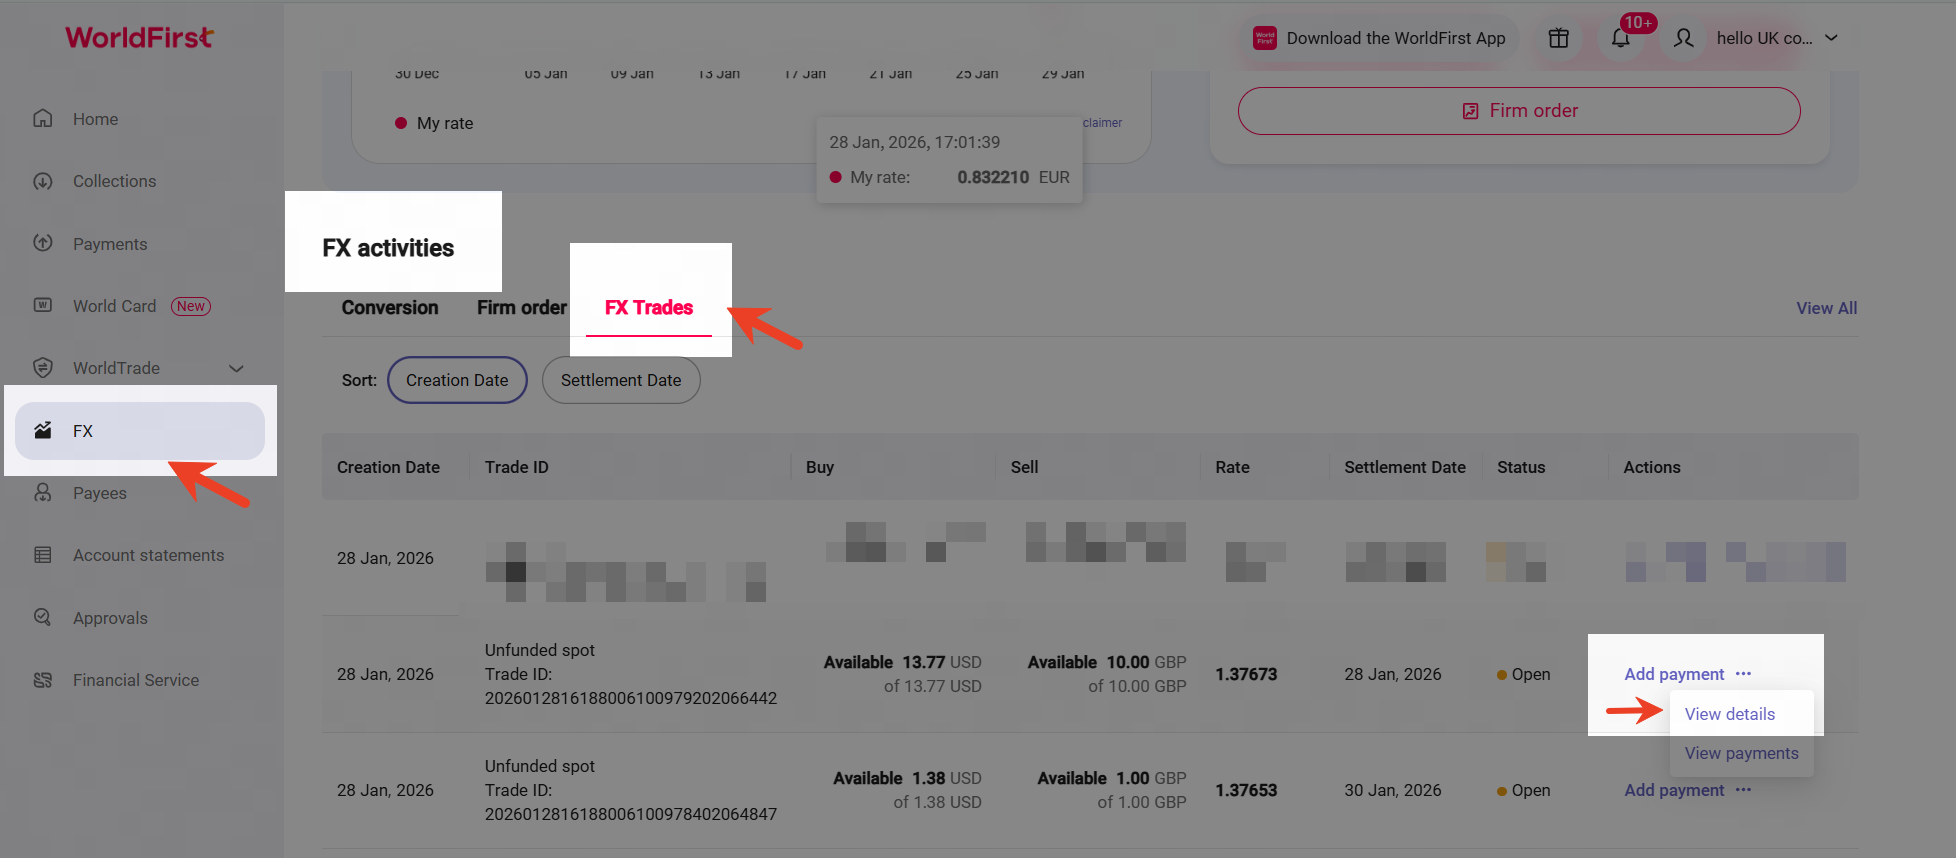Click Add payment for trade ending 2066442
1956x858 pixels.
point(1674,674)
